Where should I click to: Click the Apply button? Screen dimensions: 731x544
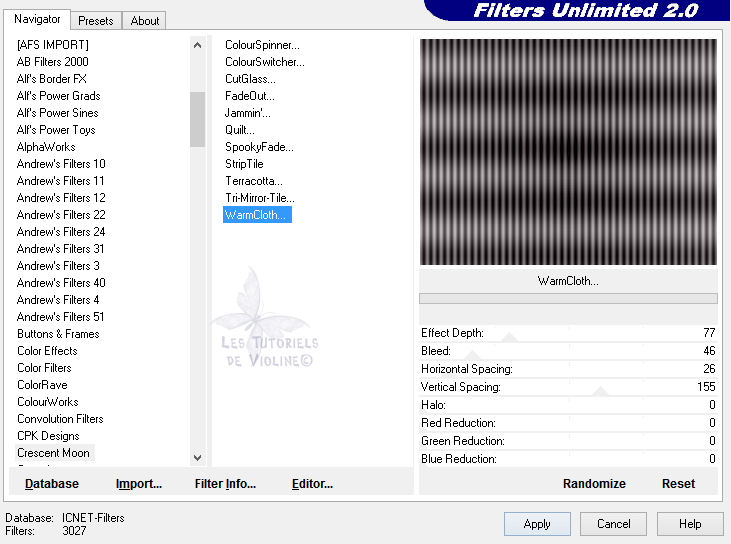(x=537, y=524)
